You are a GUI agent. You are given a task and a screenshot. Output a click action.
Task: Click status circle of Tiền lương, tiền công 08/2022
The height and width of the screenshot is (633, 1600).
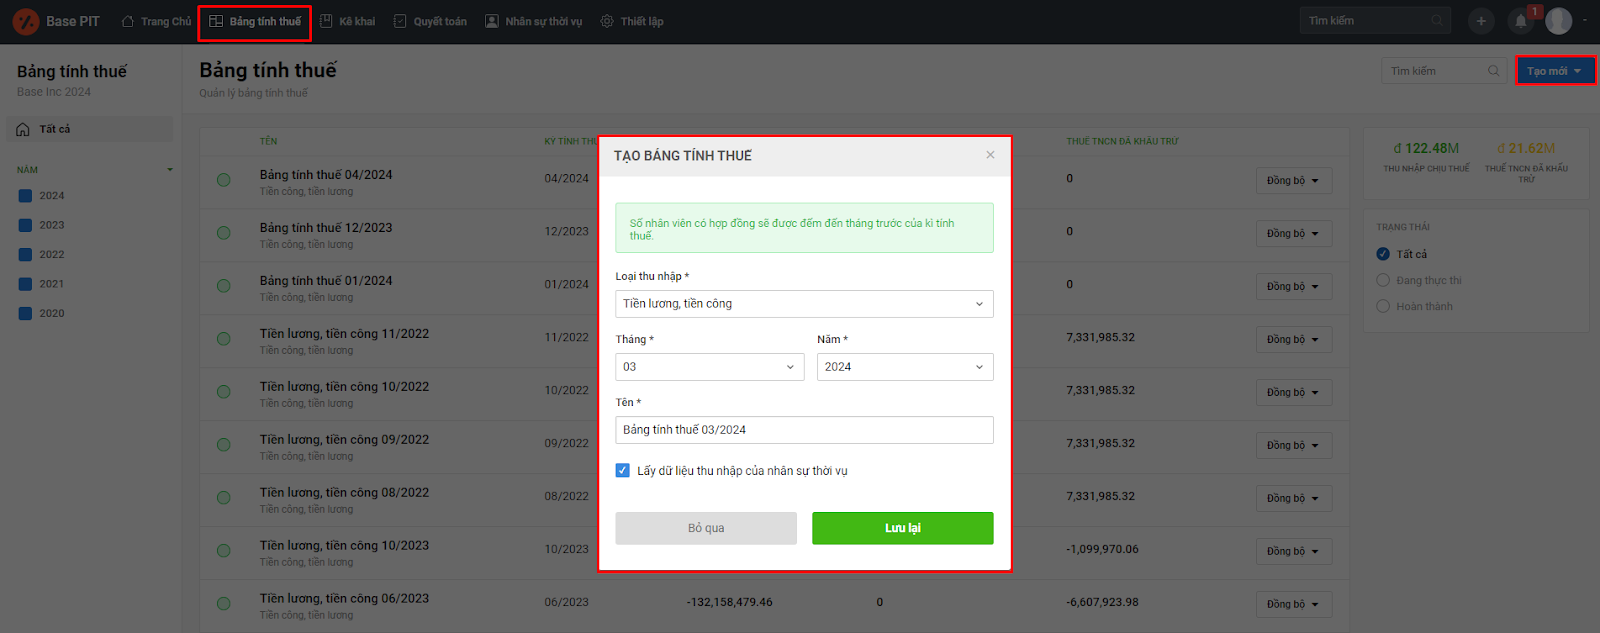pyautogui.click(x=224, y=498)
